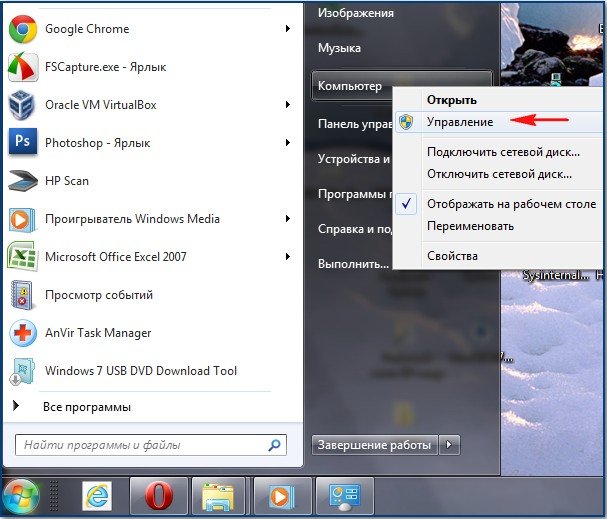Launch FSCapture.exe shortcut
Viewport: 607px width, 519px height.
(x=105, y=67)
